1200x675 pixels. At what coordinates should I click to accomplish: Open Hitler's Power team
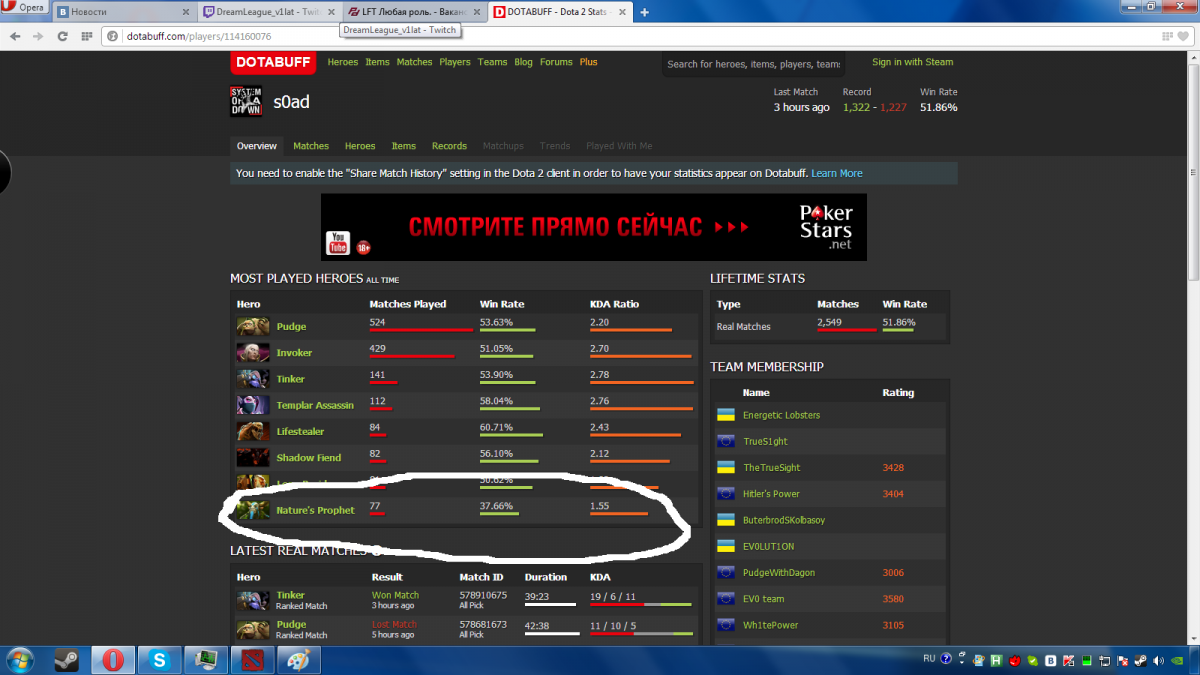[x=771, y=494]
